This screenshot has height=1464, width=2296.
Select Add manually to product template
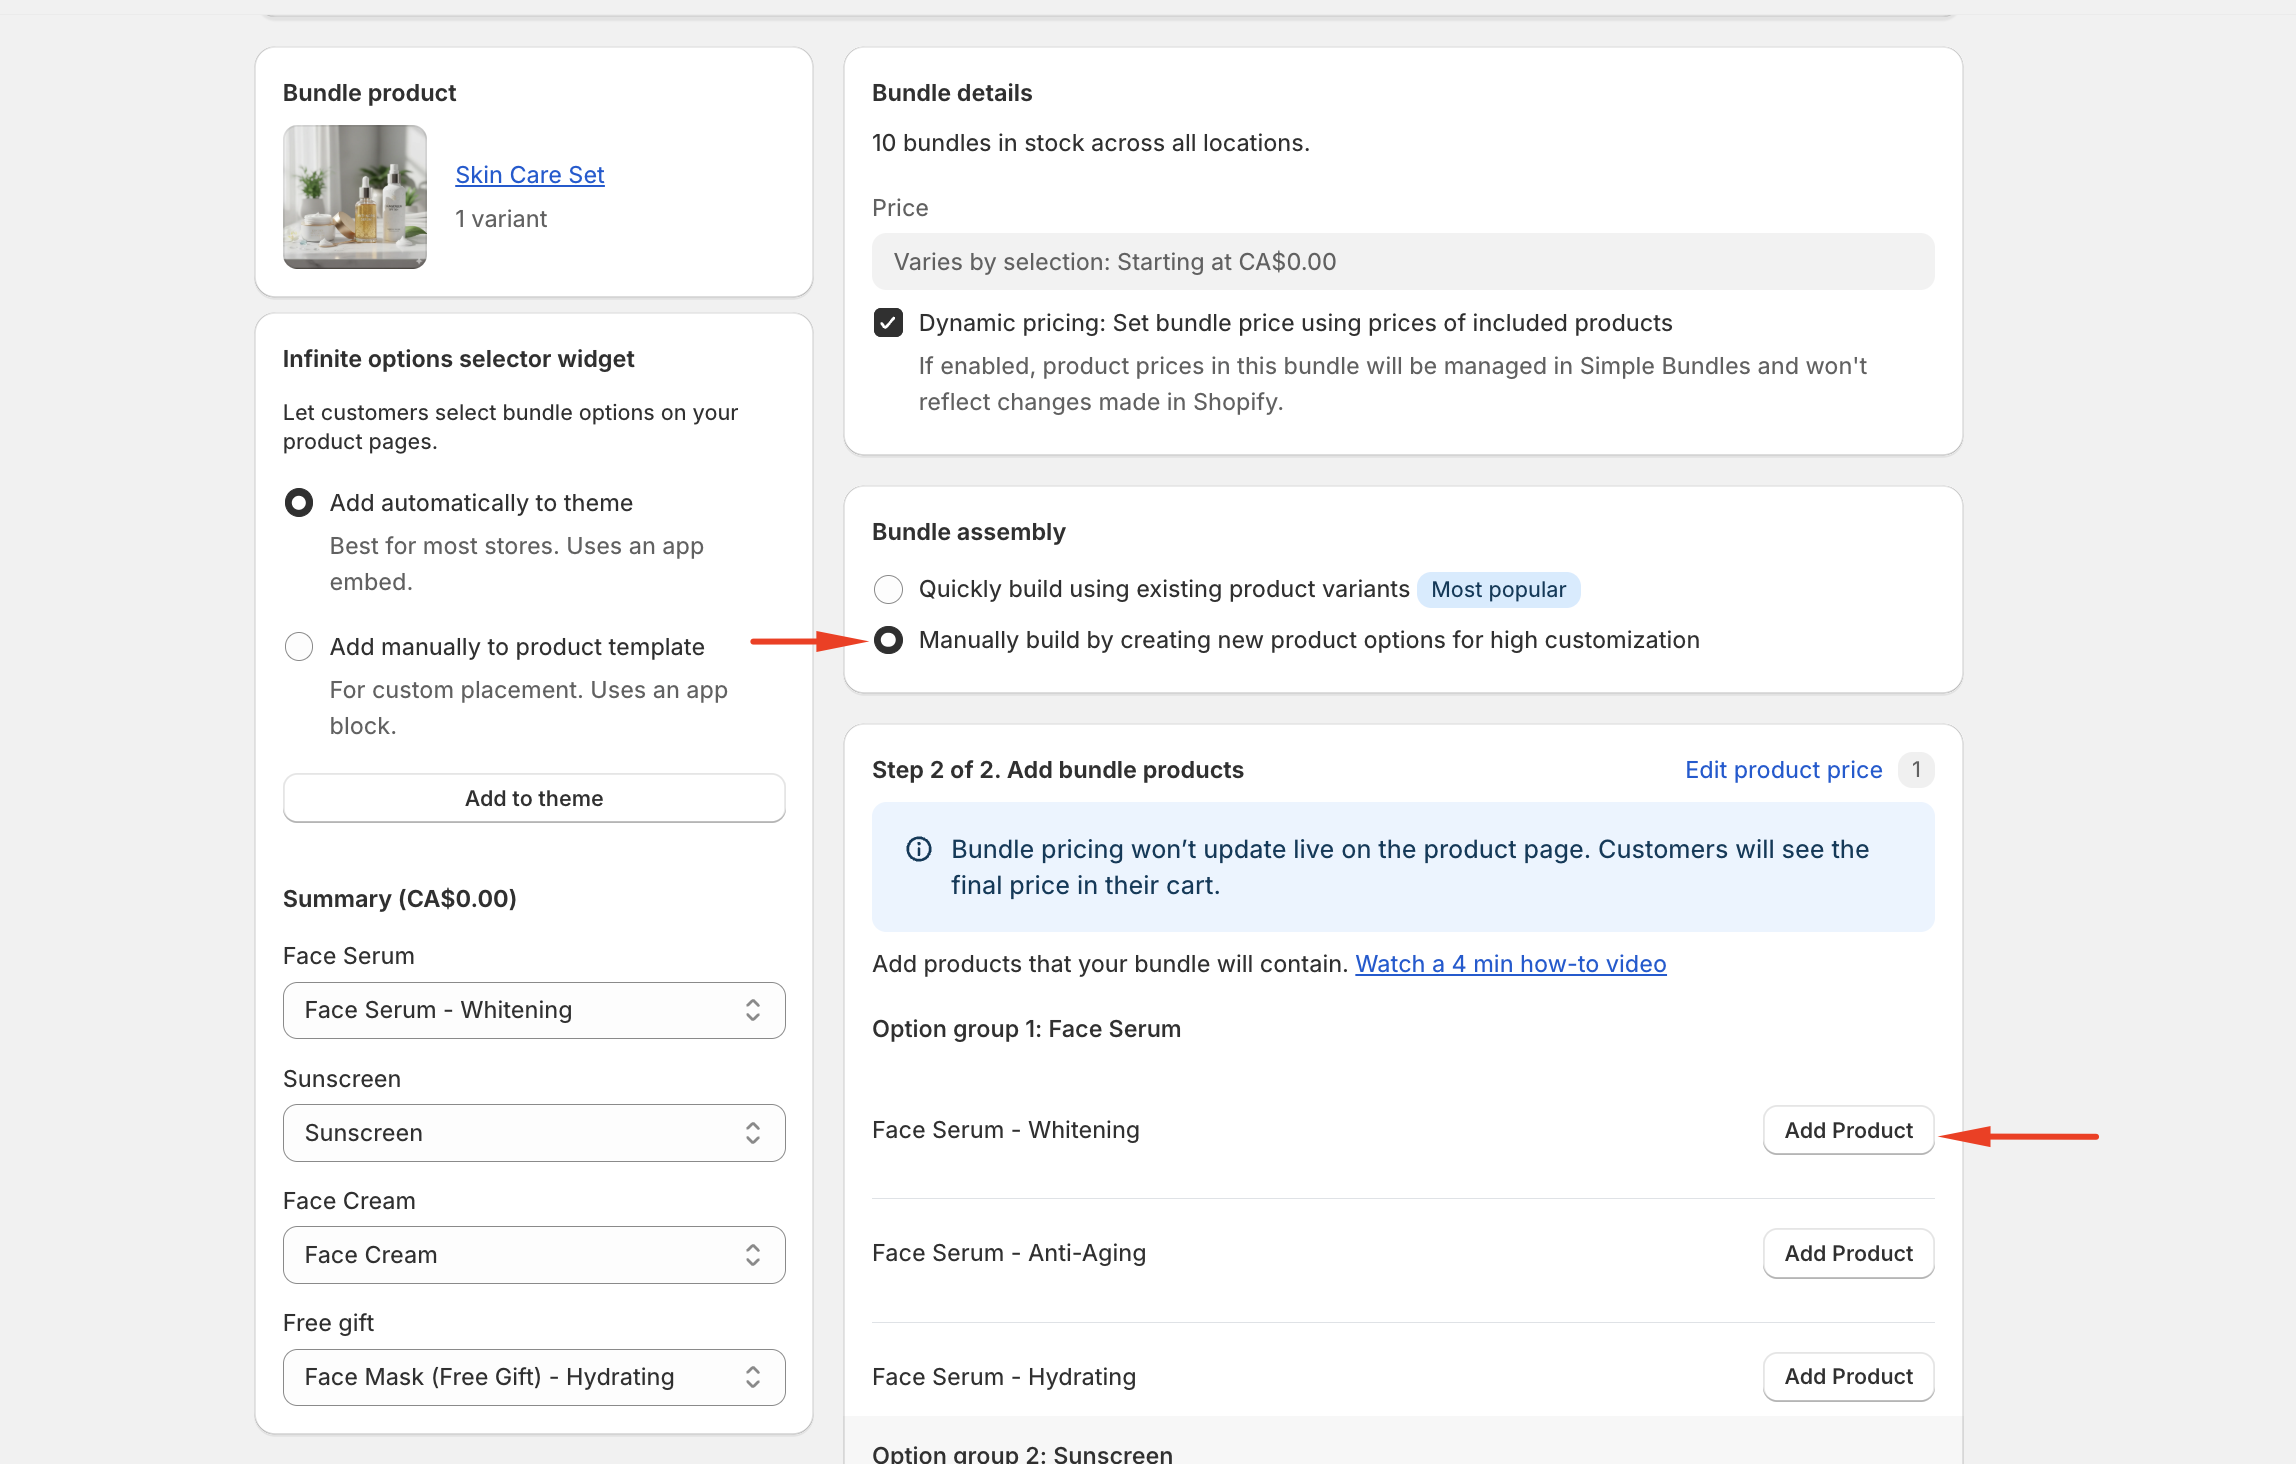click(x=299, y=646)
